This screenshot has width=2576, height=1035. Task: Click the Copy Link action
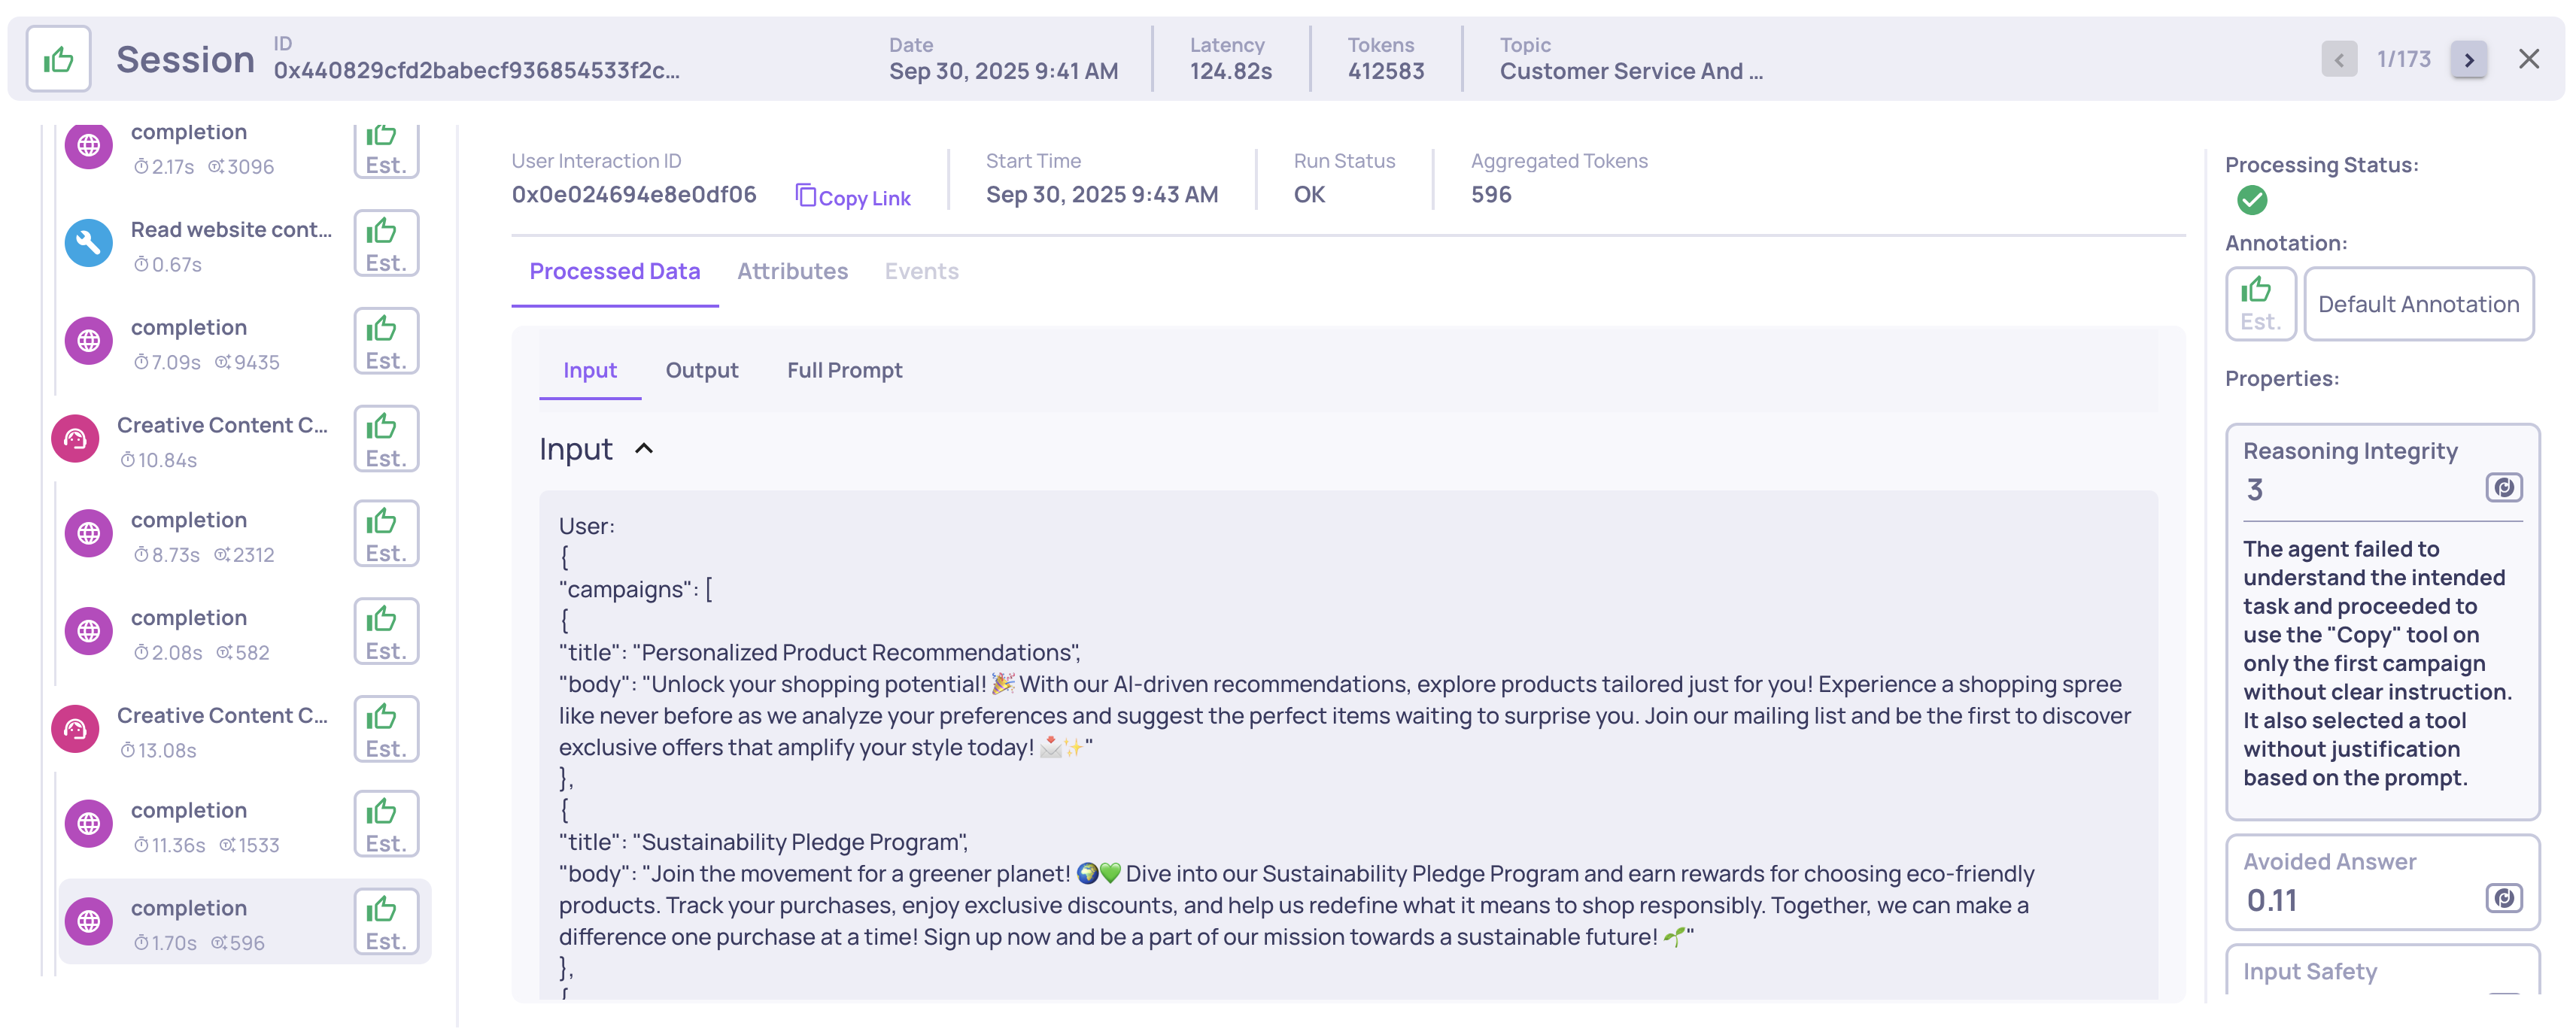coord(854,196)
